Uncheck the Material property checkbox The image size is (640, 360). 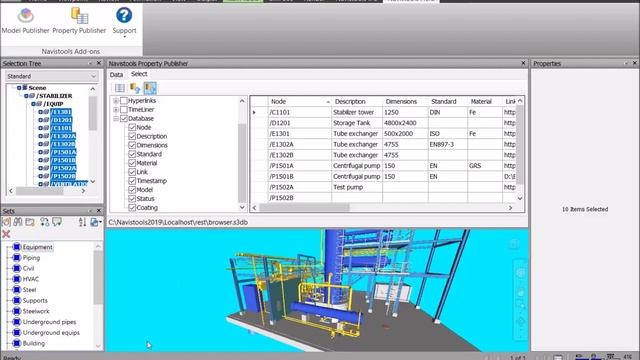coord(132,163)
